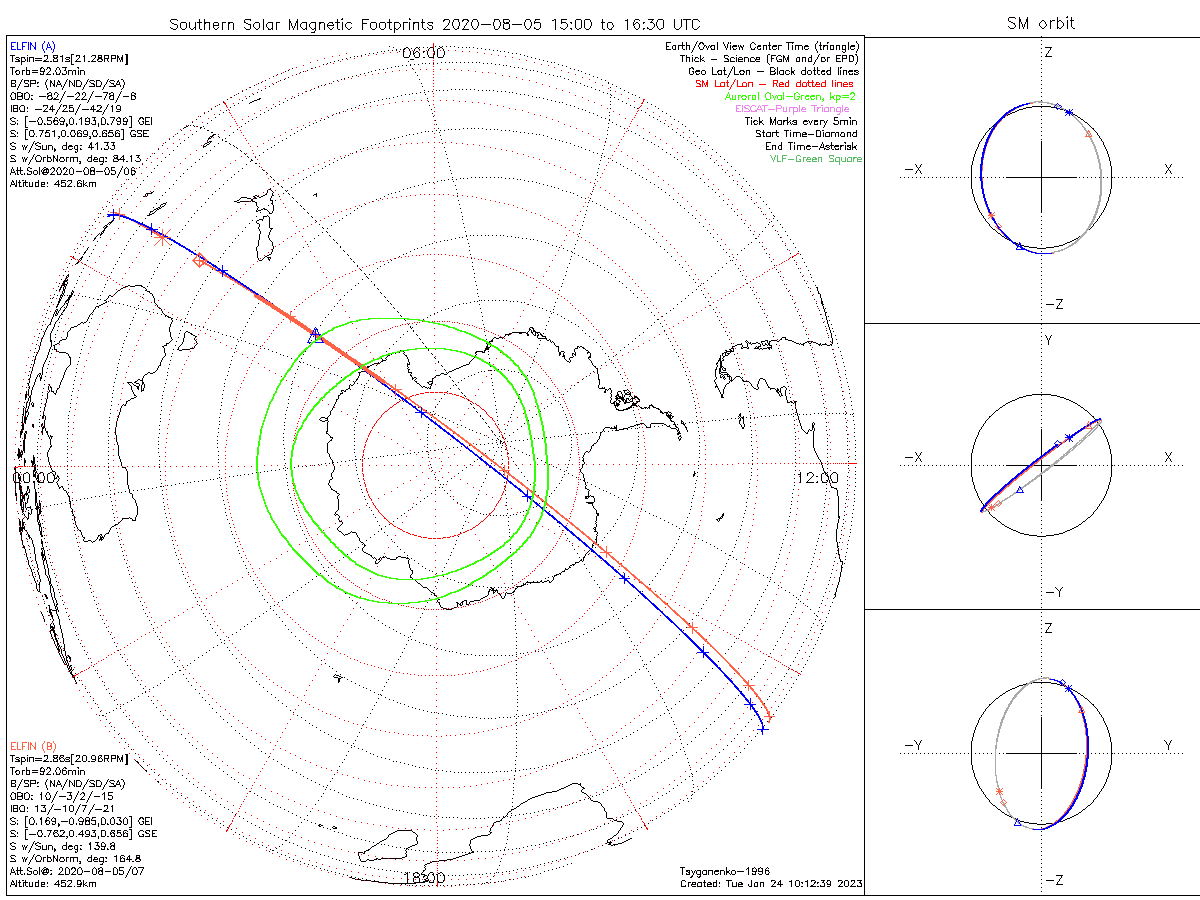Click 'Torb=92.03min' value
This screenshot has width=1200, height=900.
point(47,72)
